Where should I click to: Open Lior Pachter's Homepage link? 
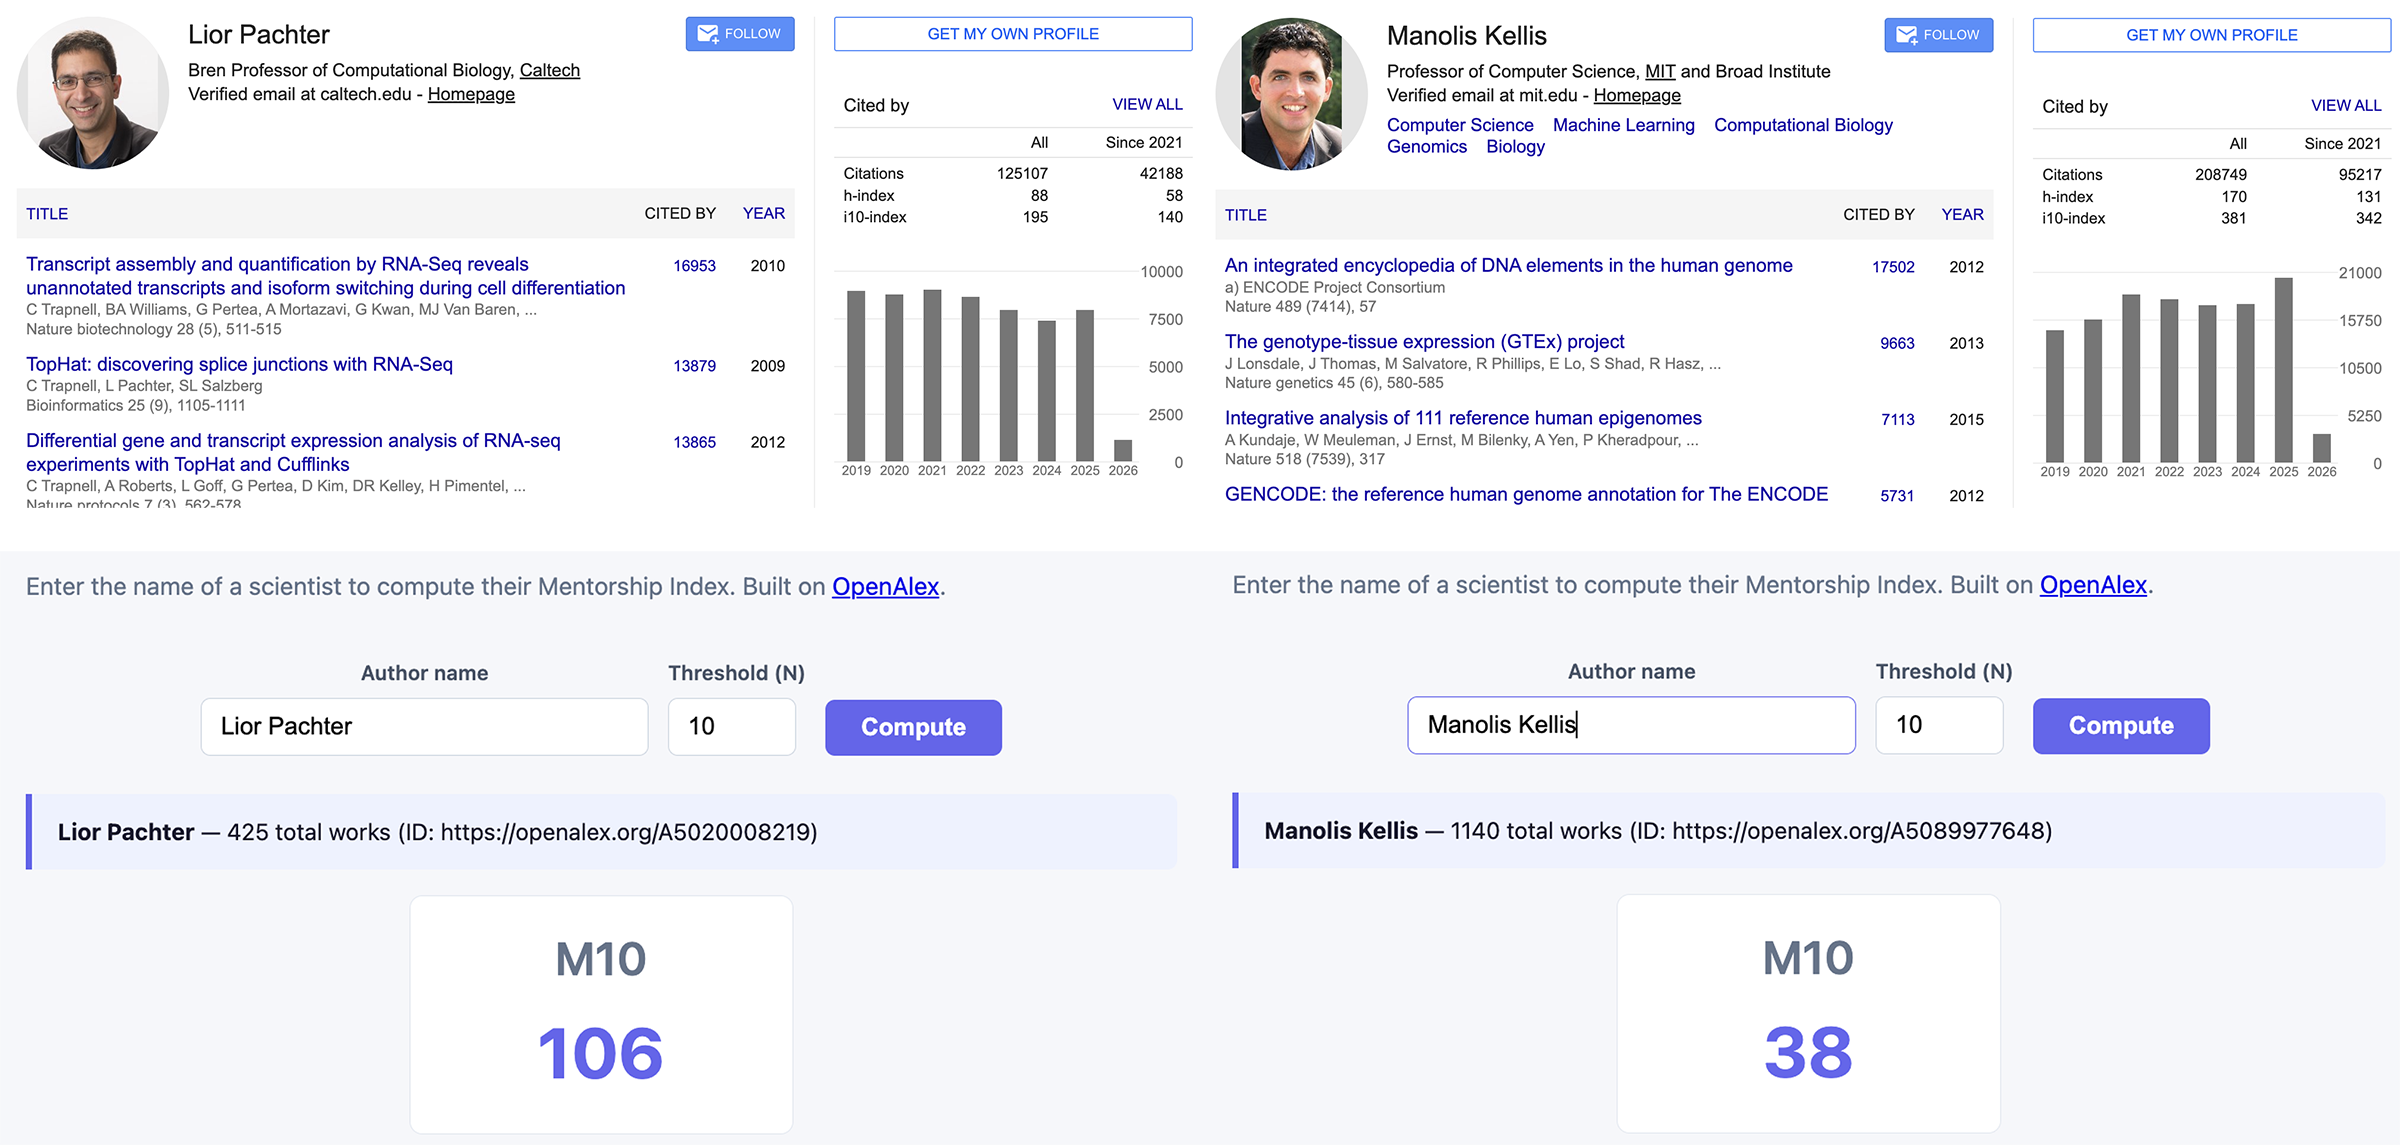(471, 94)
